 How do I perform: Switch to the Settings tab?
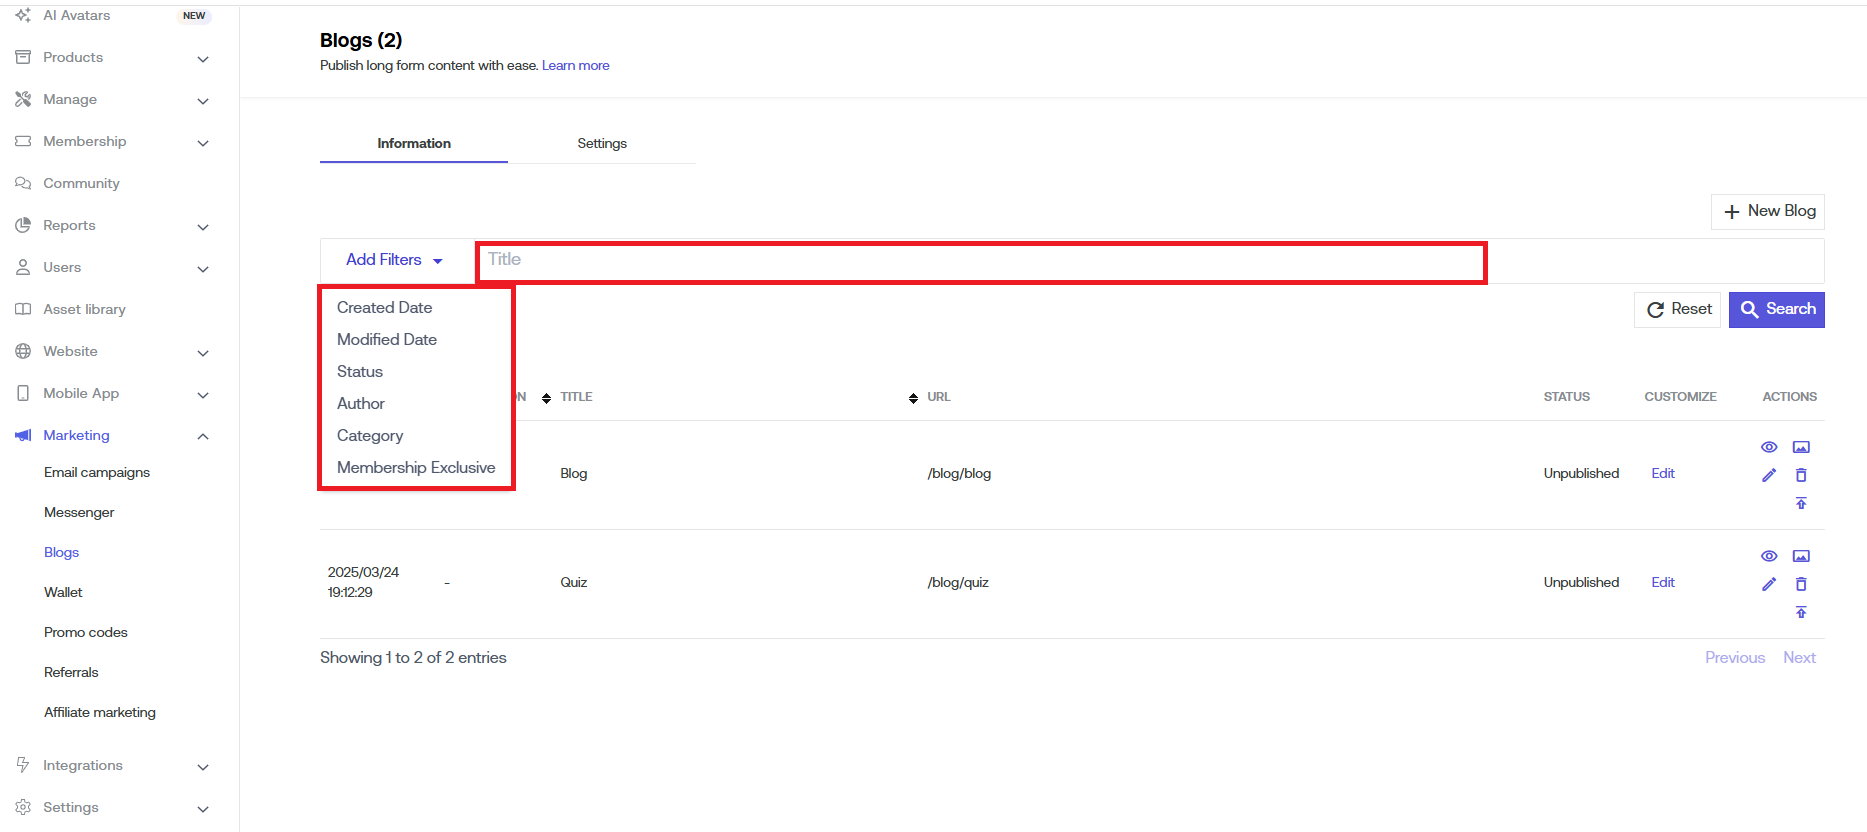point(601,144)
